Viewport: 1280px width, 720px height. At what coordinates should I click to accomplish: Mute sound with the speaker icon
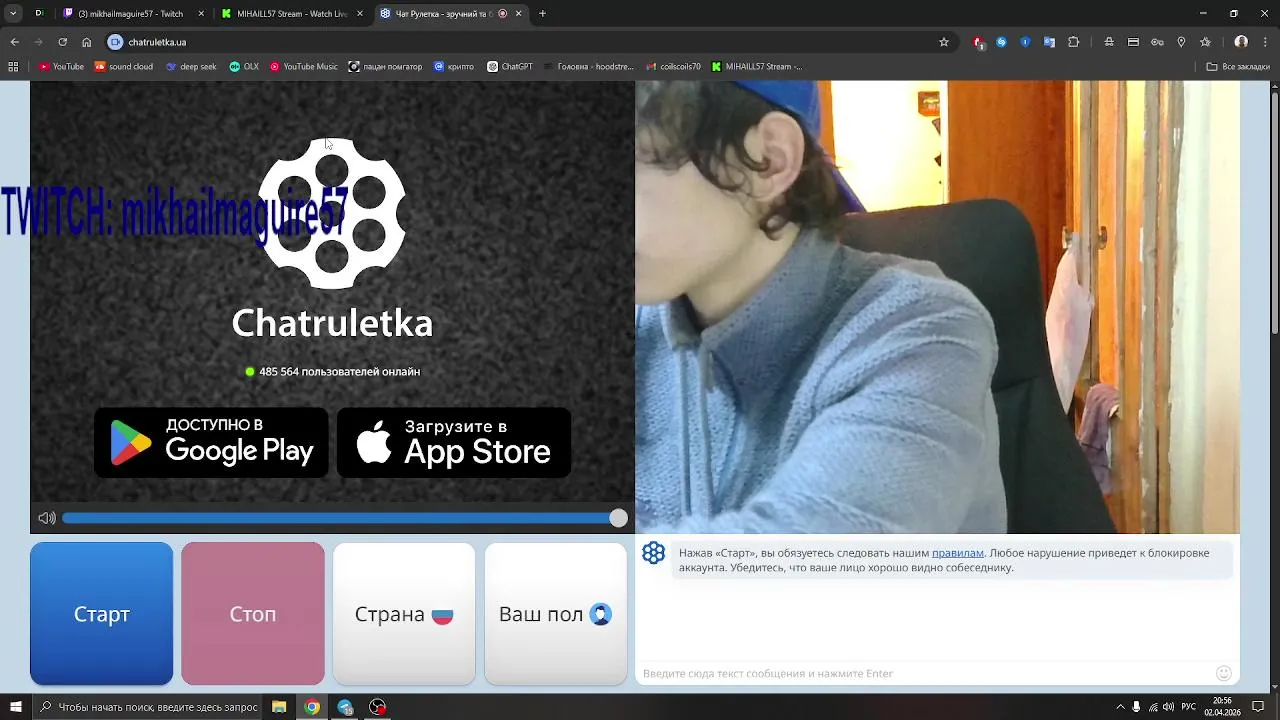[46, 518]
